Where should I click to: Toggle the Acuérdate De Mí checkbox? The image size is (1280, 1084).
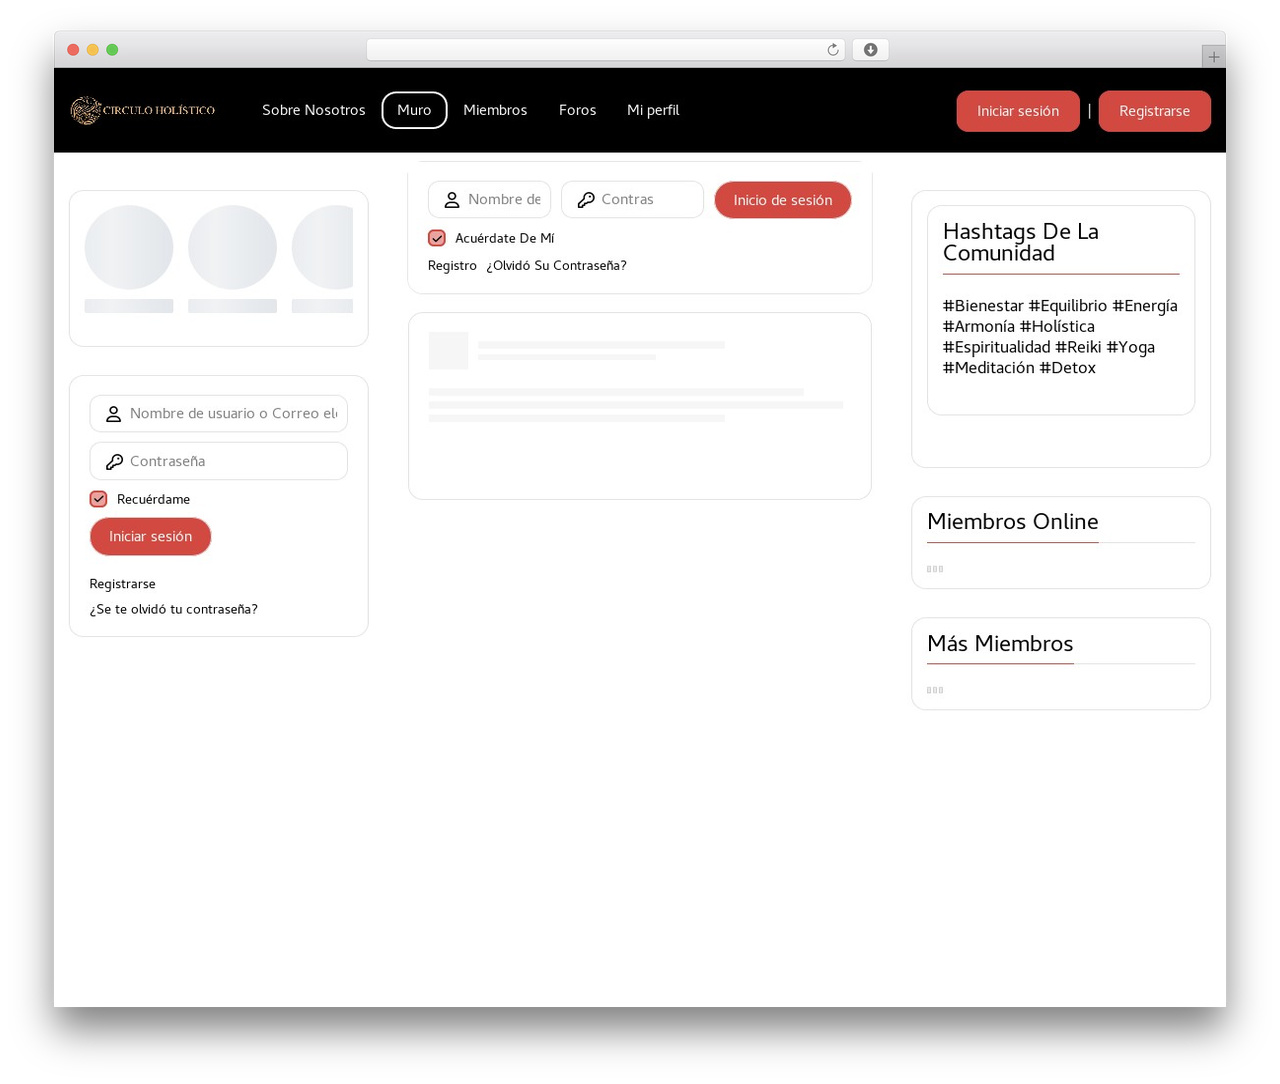[x=437, y=238]
